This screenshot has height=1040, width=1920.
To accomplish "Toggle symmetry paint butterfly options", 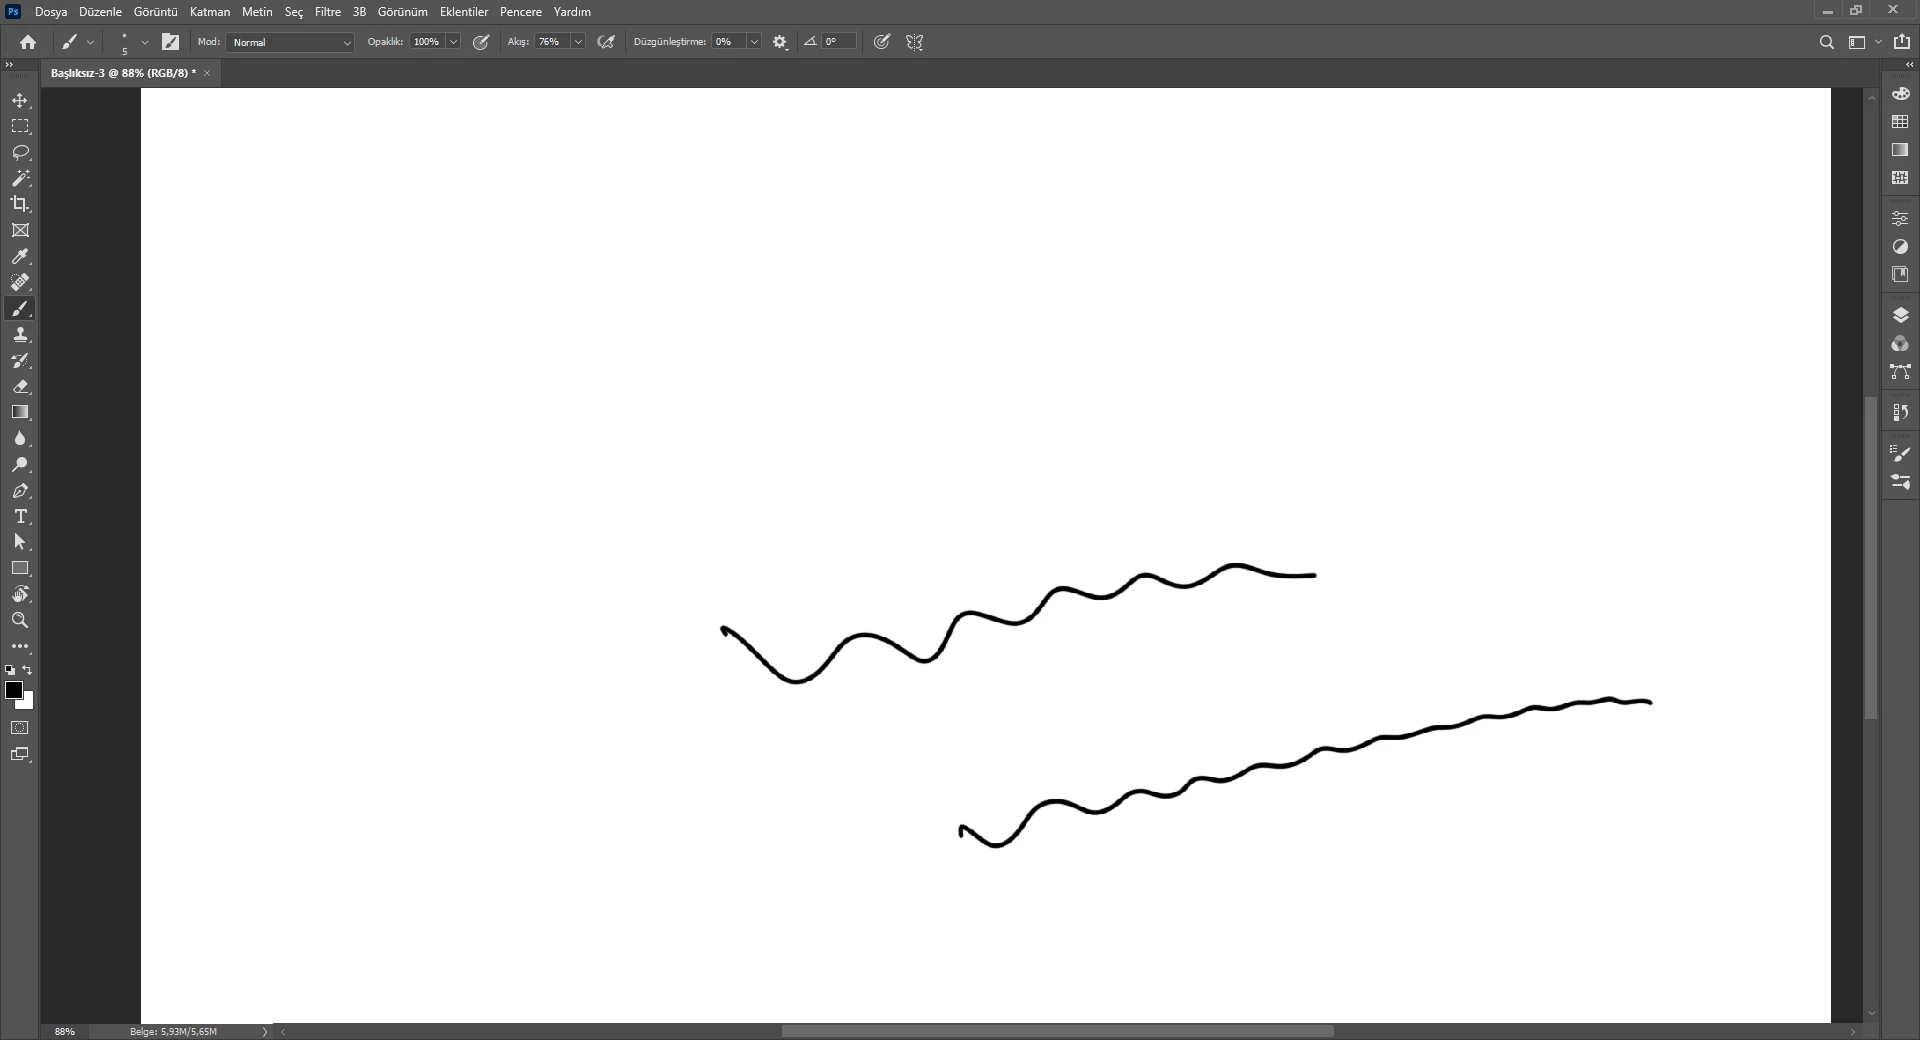I will (x=914, y=42).
